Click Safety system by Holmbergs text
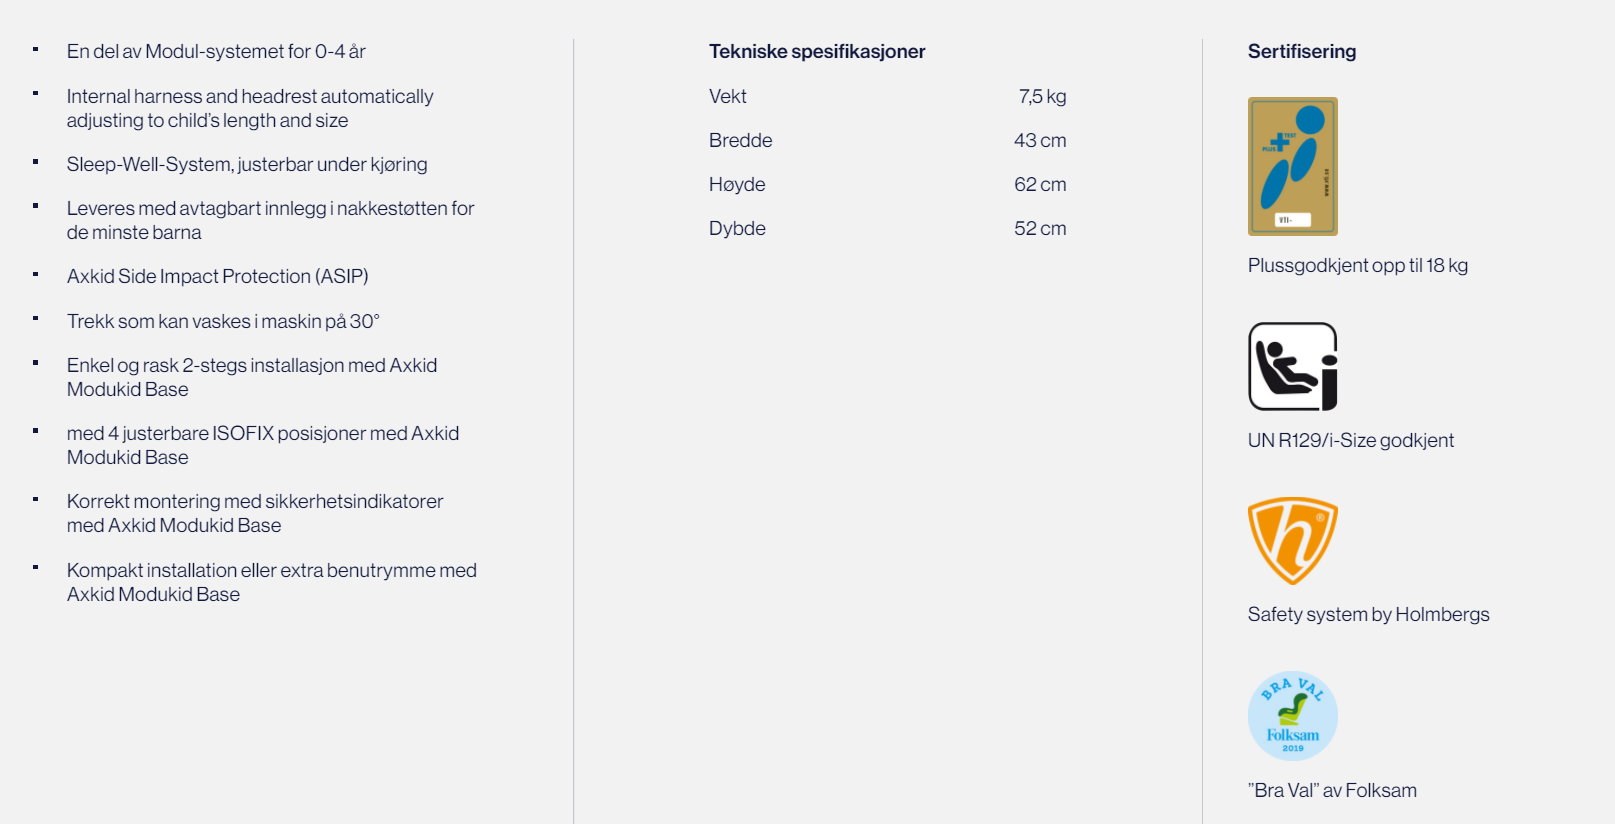Screen dimensions: 1615x824 [1368, 614]
